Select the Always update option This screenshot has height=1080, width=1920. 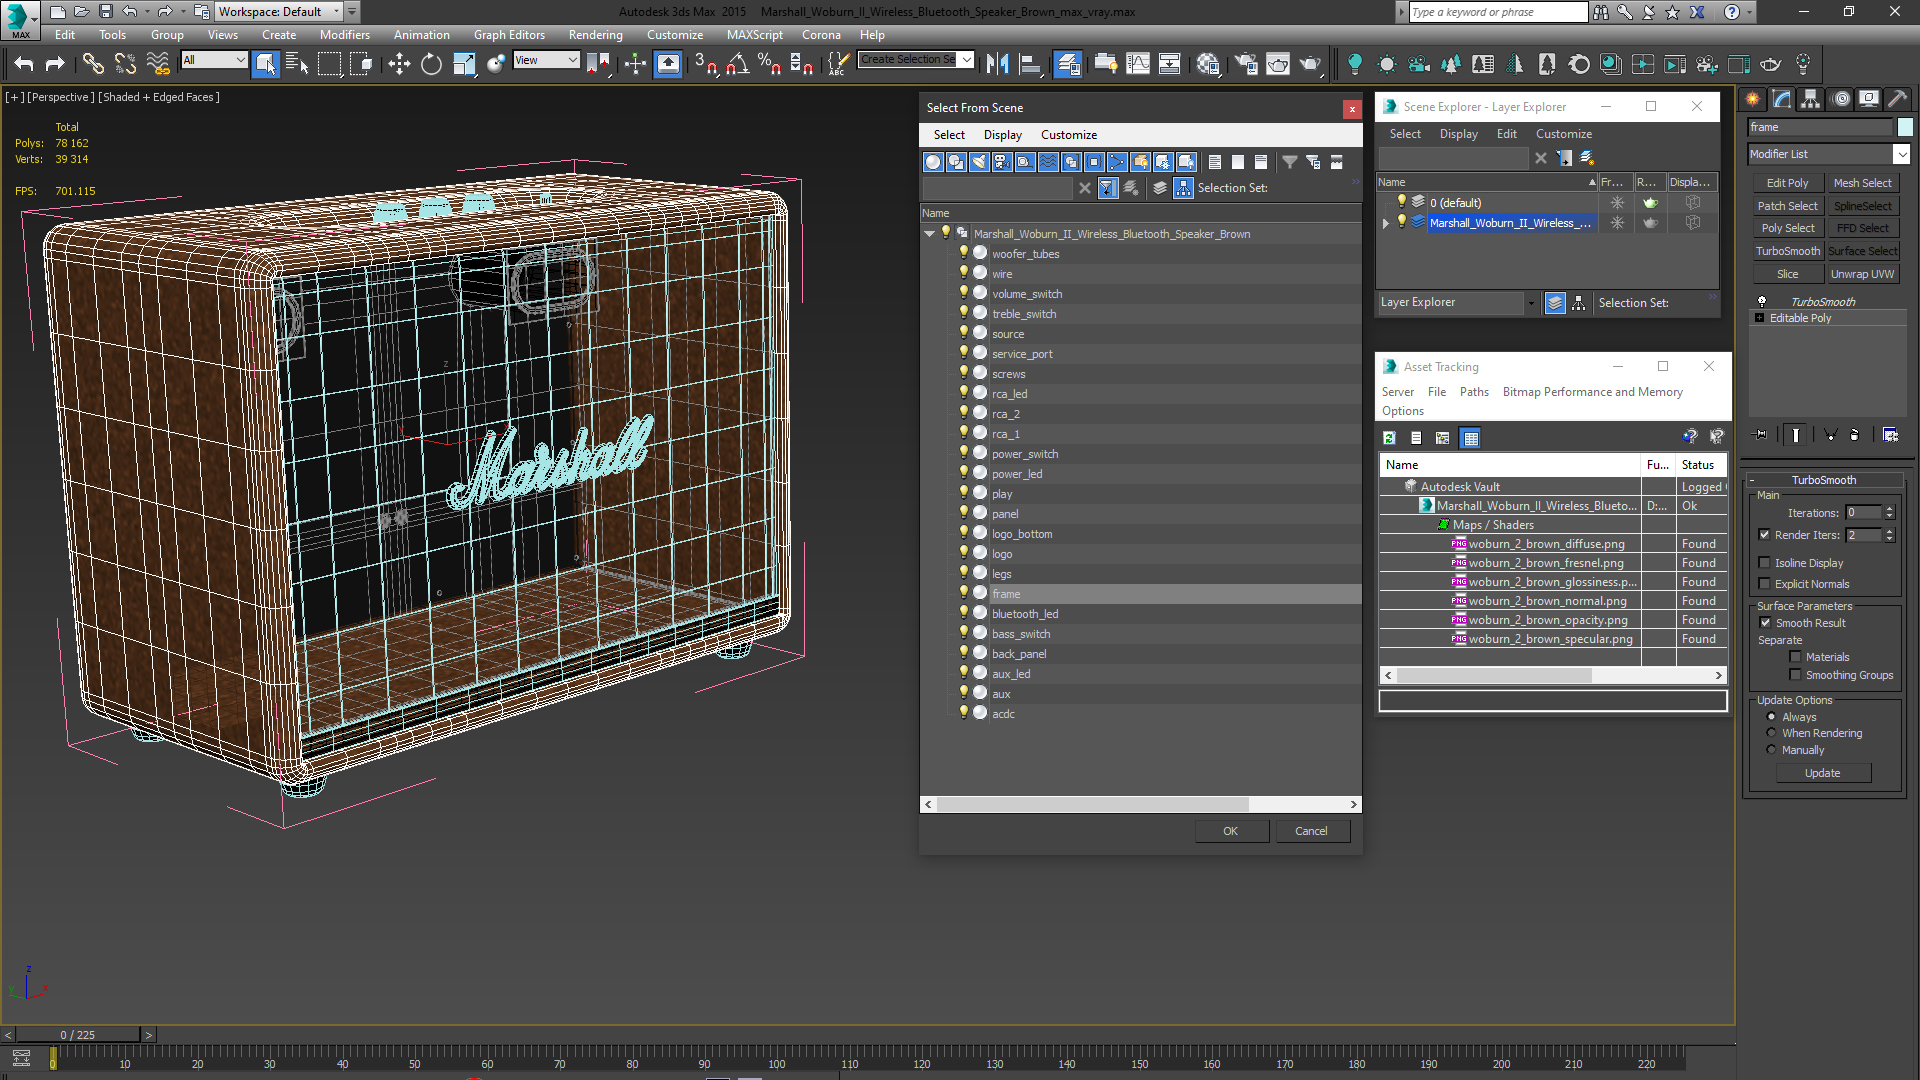1771,717
